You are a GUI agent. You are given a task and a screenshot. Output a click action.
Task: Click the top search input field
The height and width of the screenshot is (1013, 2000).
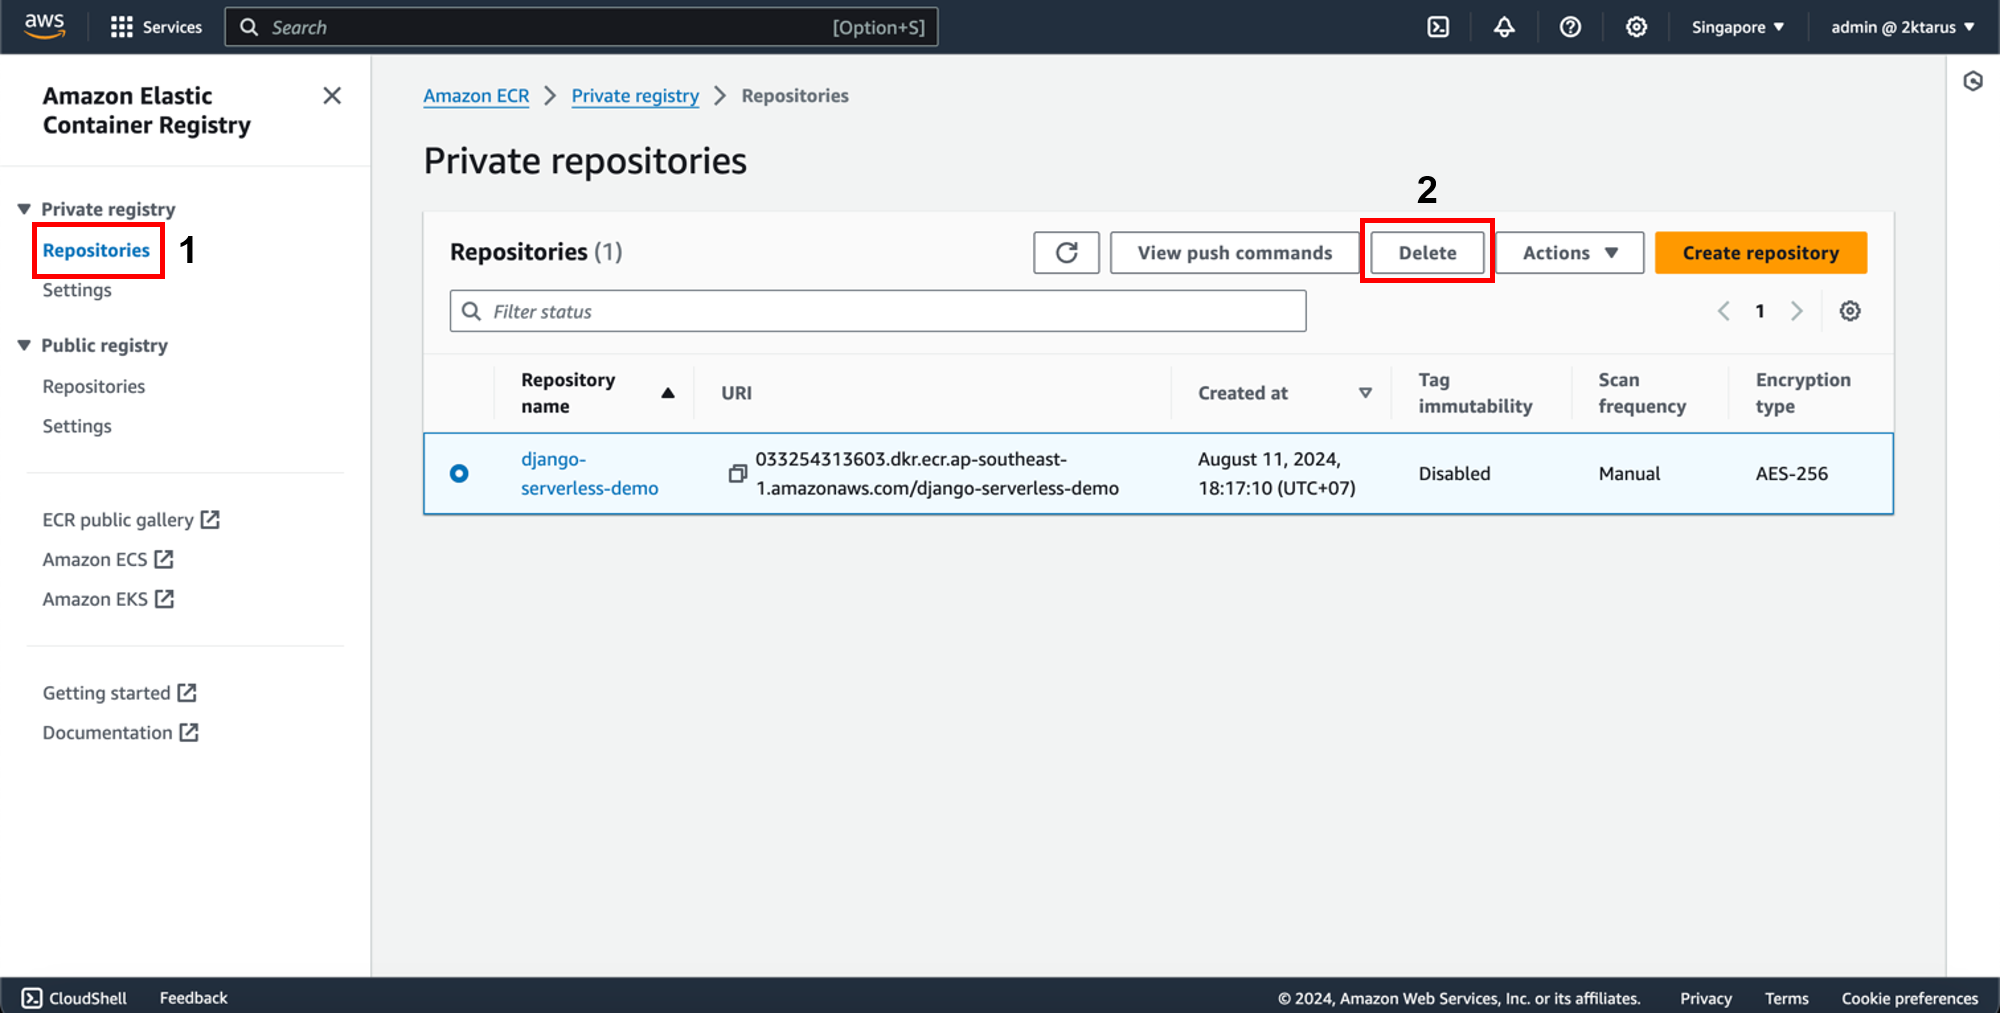click(581, 27)
